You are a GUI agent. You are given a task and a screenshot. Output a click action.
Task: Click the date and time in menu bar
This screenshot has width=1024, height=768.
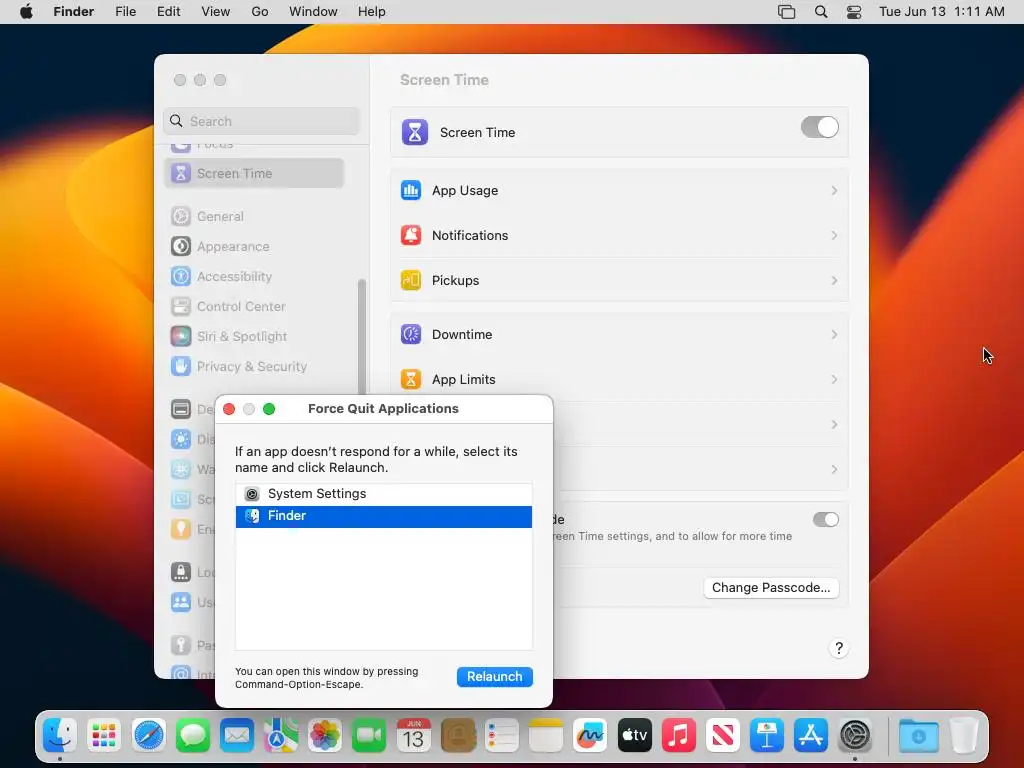pyautogui.click(x=941, y=12)
